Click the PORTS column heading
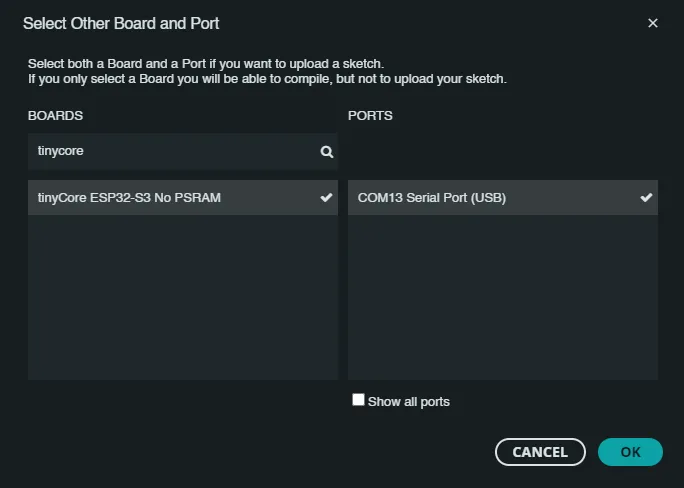The width and height of the screenshot is (684, 488). 370,116
